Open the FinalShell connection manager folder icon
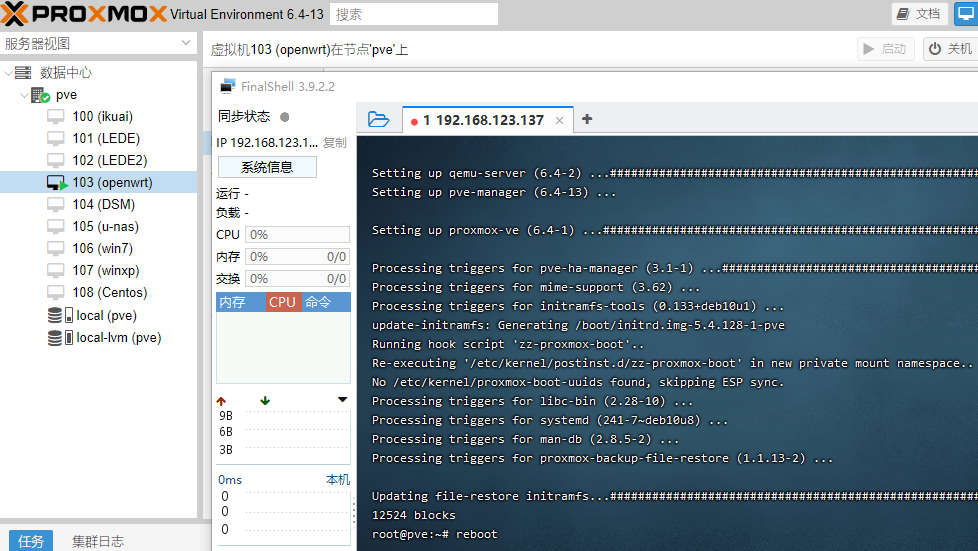The height and width of the screenshot is (551, 978). 378,119
